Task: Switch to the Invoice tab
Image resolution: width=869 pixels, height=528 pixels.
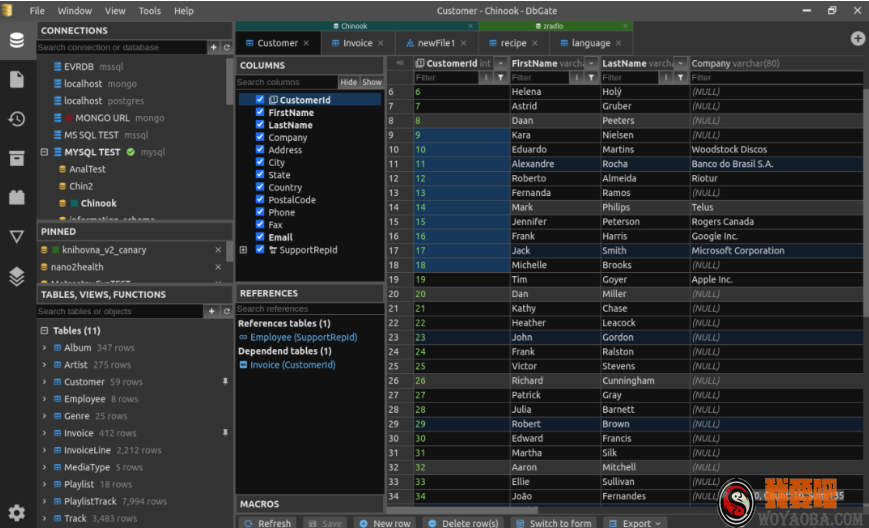Action: (x=357, y=43)
